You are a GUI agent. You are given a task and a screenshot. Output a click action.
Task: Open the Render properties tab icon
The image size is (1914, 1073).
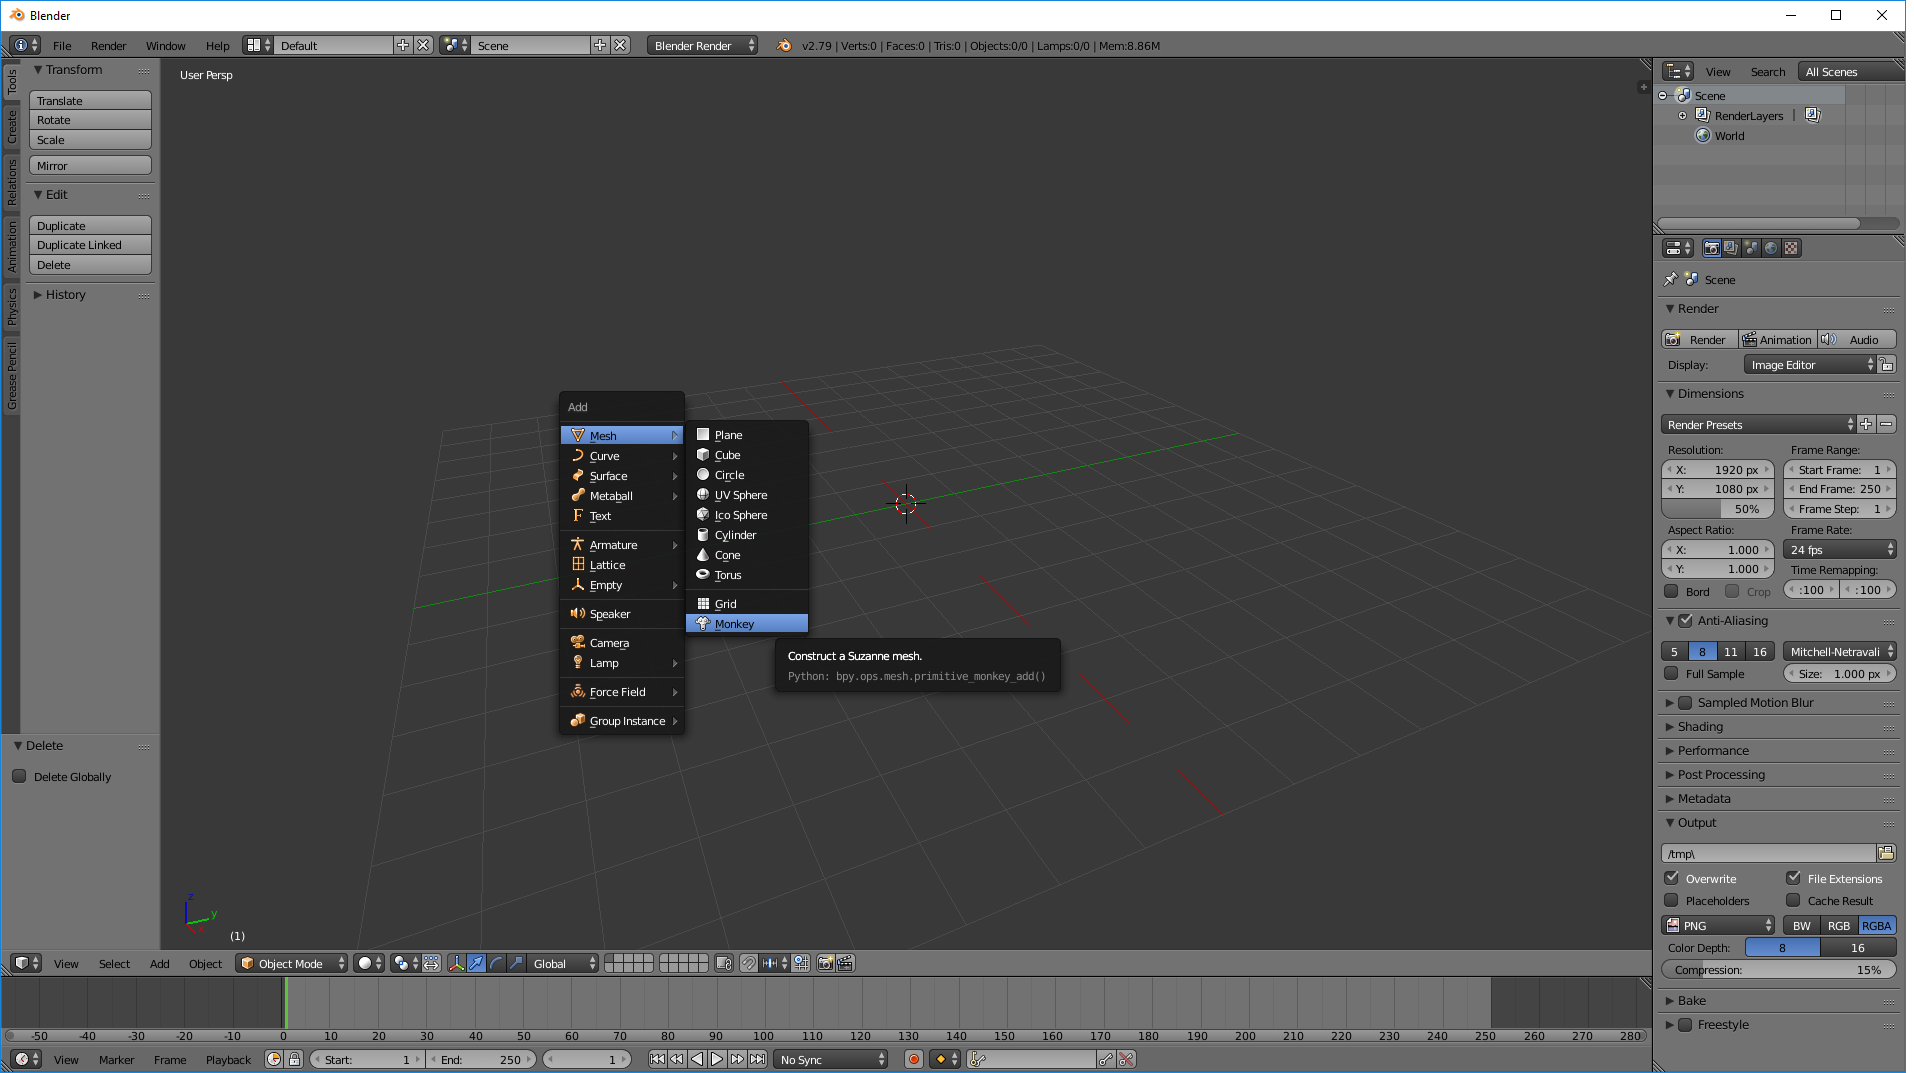1712,248
